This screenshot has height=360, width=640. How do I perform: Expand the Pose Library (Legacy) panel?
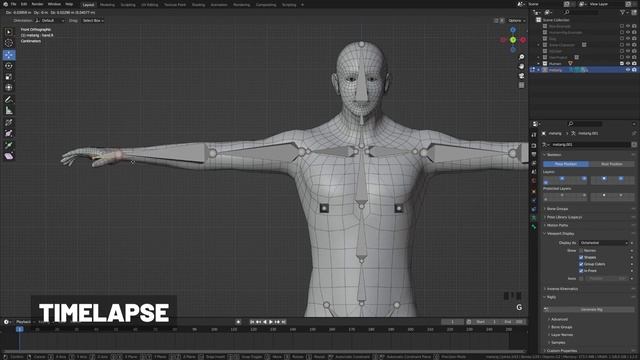(x=564, y=217)
